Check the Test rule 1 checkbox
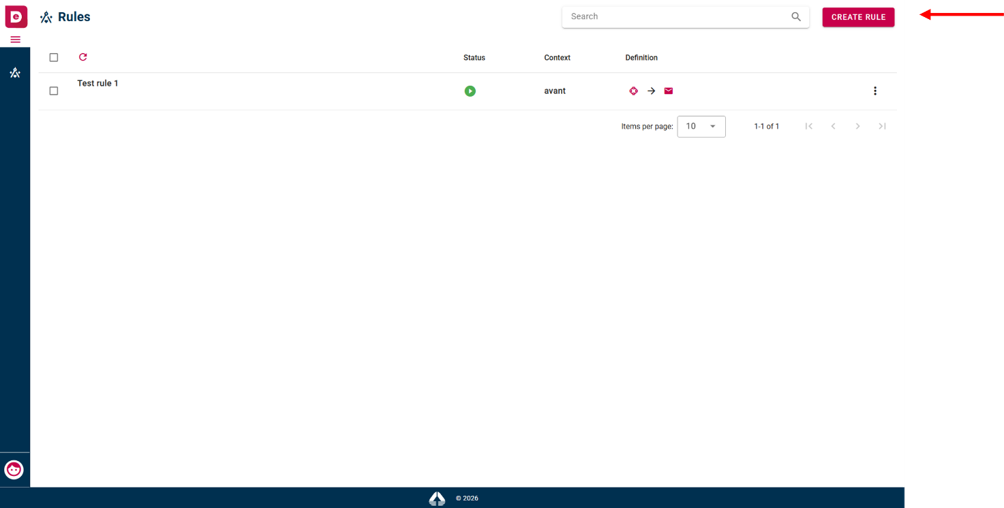This screenshot has width=1004, height=508. point(54,91)
